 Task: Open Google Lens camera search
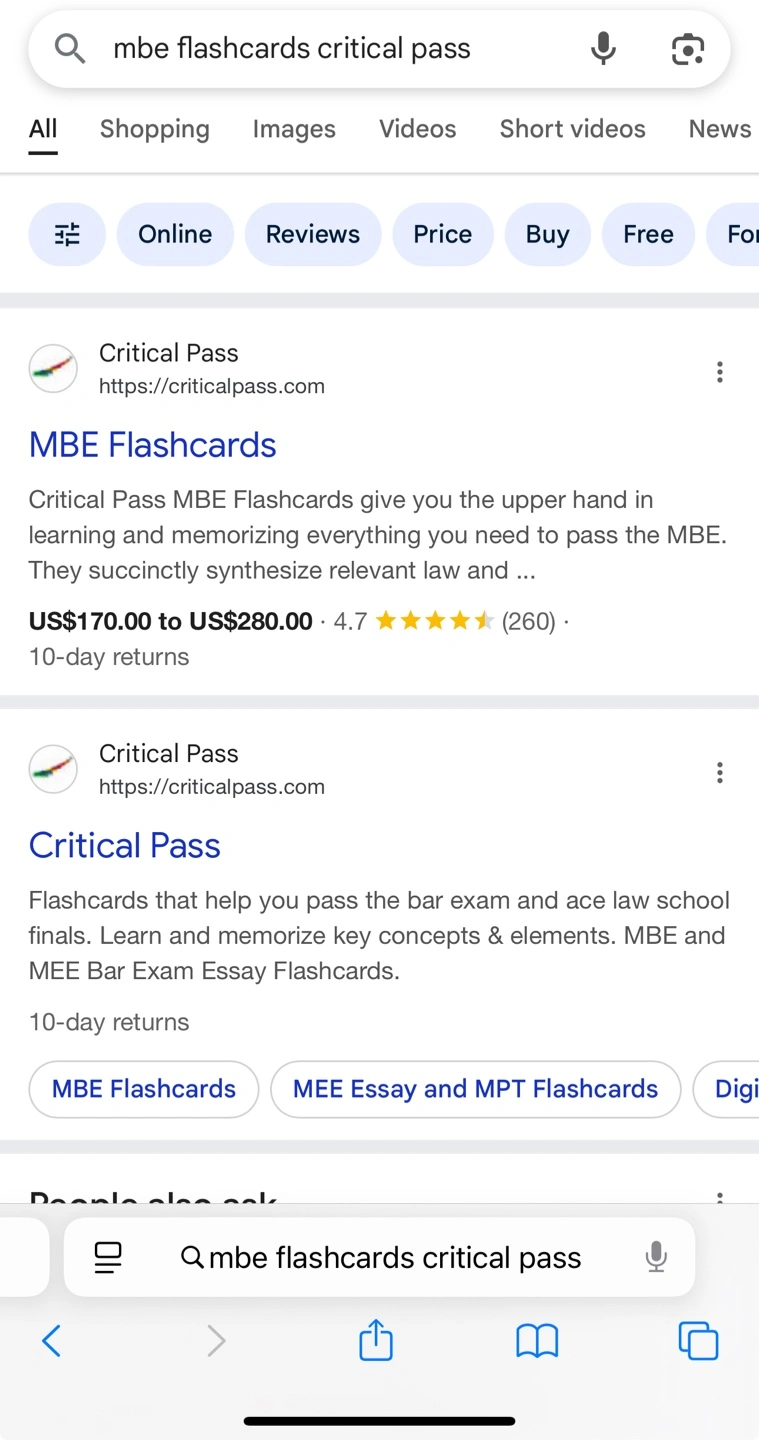point(687,48)
